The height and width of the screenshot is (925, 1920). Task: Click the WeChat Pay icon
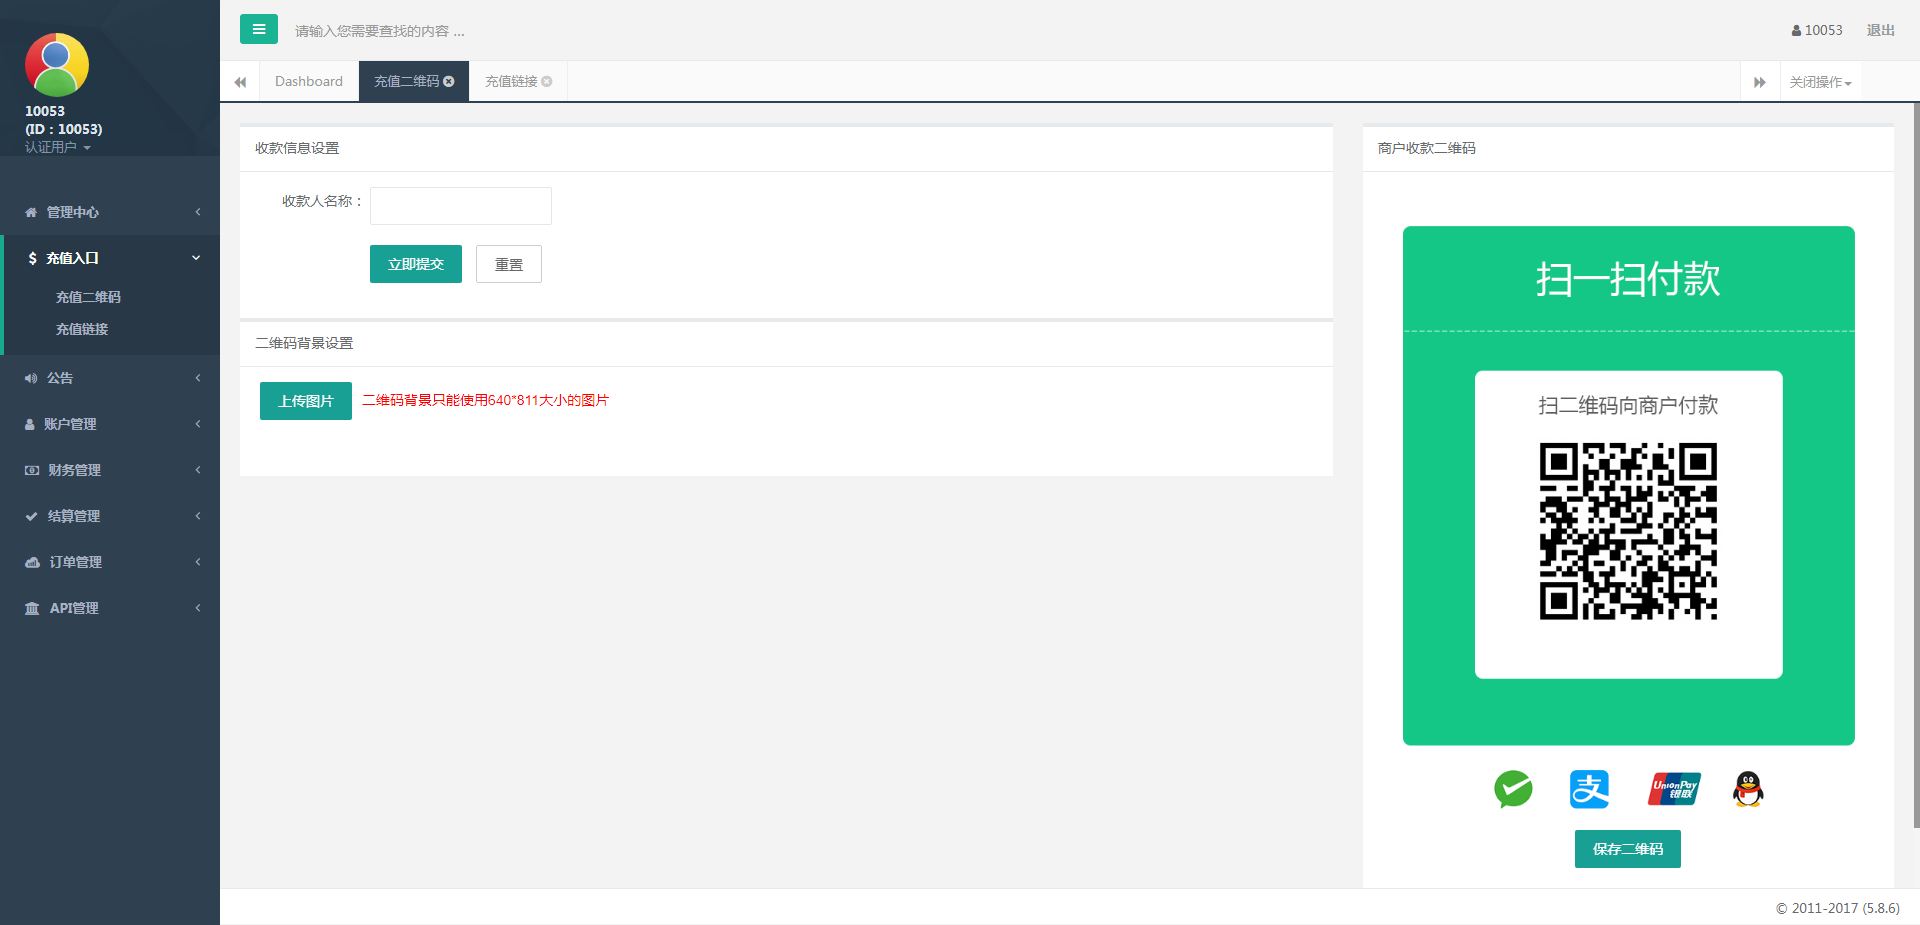(x=1513, y=789)
